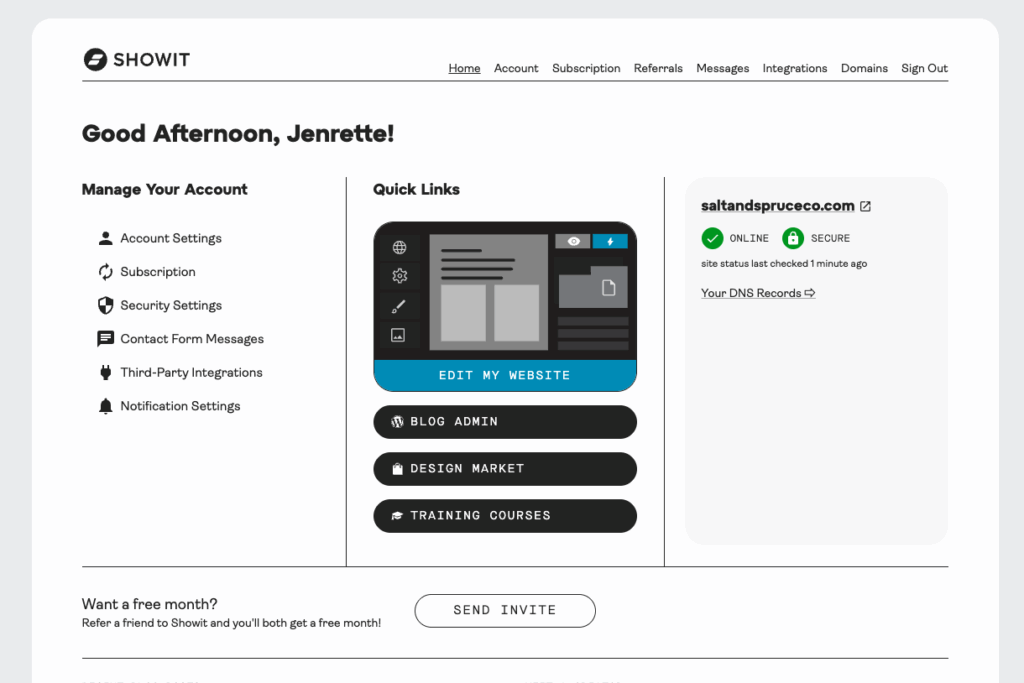This screenshot has height=683, width=1024.
Task: Click the green Secure padlock icon
Action: [793, 238]
